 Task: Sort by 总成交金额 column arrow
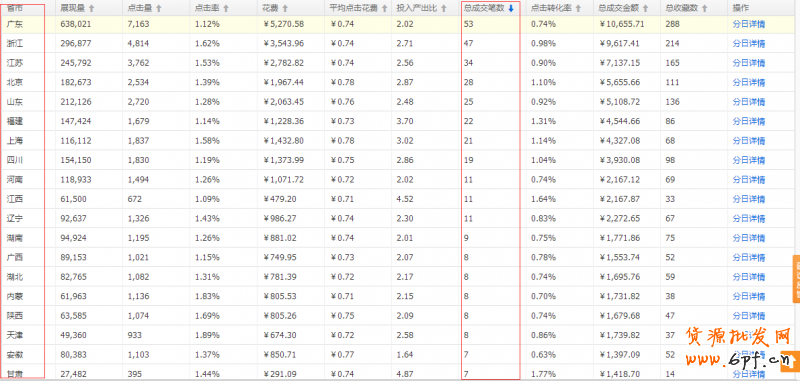click(646, 9)
